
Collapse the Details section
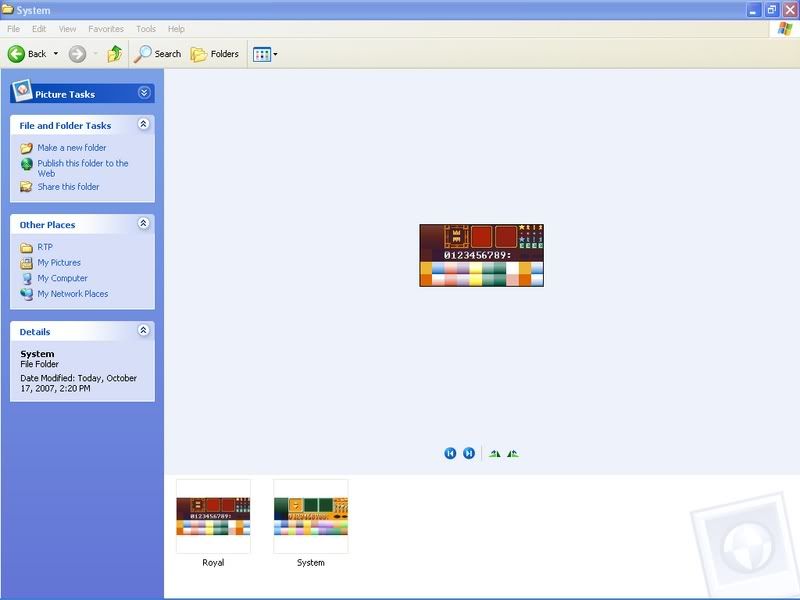tap(143, 331)
